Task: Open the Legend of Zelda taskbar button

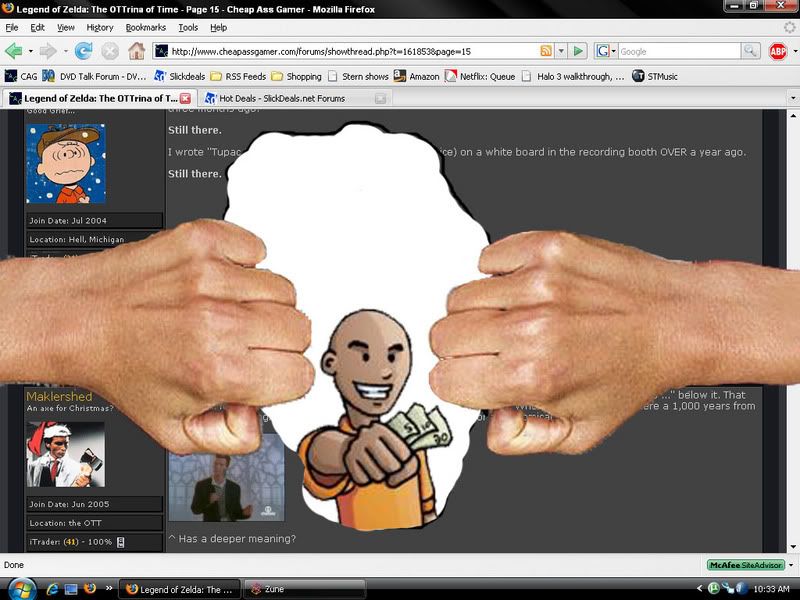Action: pyautogui.click(x=179, y=589)
